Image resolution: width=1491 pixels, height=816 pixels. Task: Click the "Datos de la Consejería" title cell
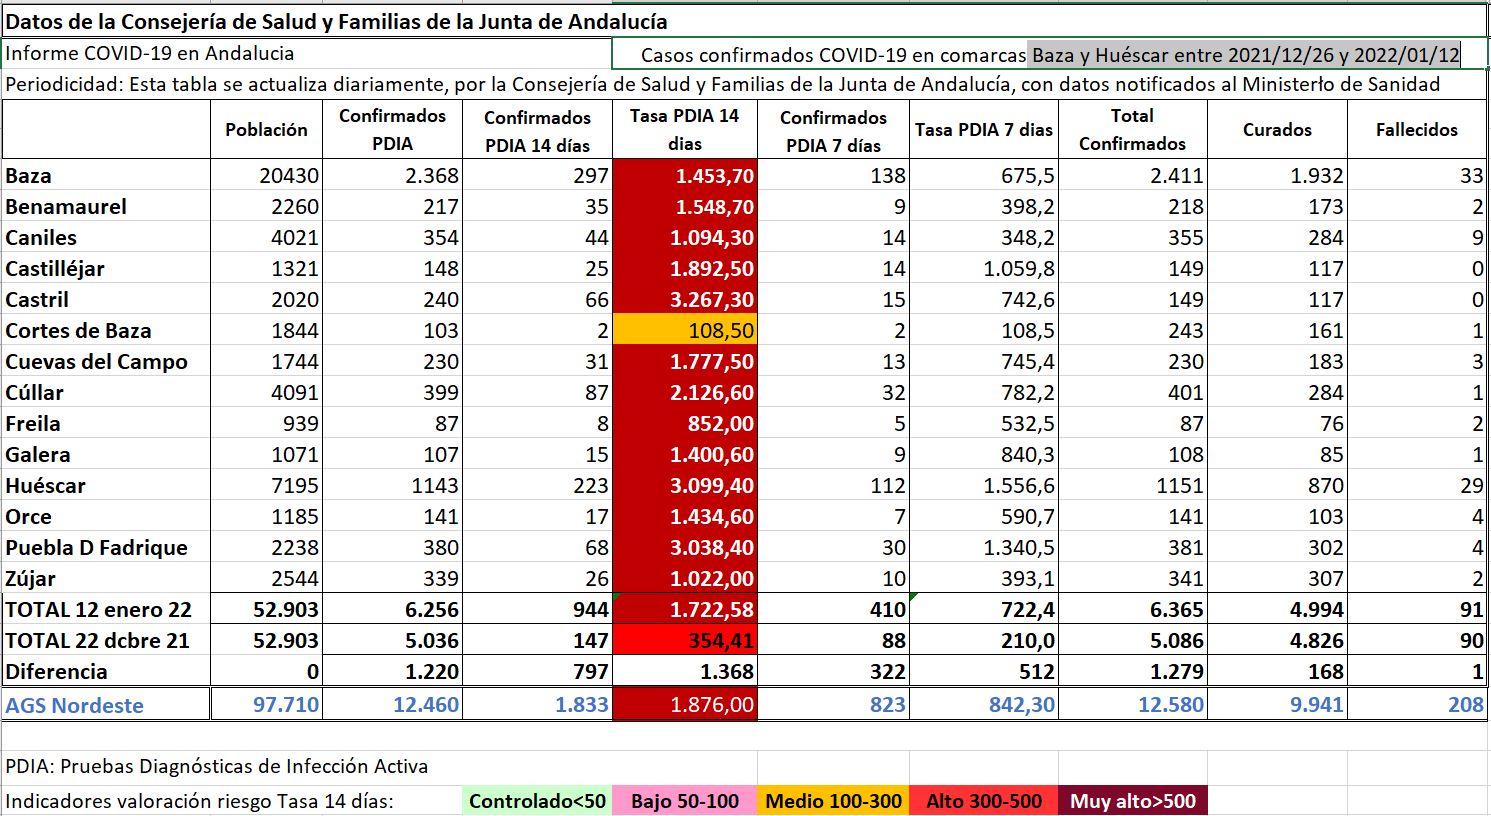click(x=336, y=21)
